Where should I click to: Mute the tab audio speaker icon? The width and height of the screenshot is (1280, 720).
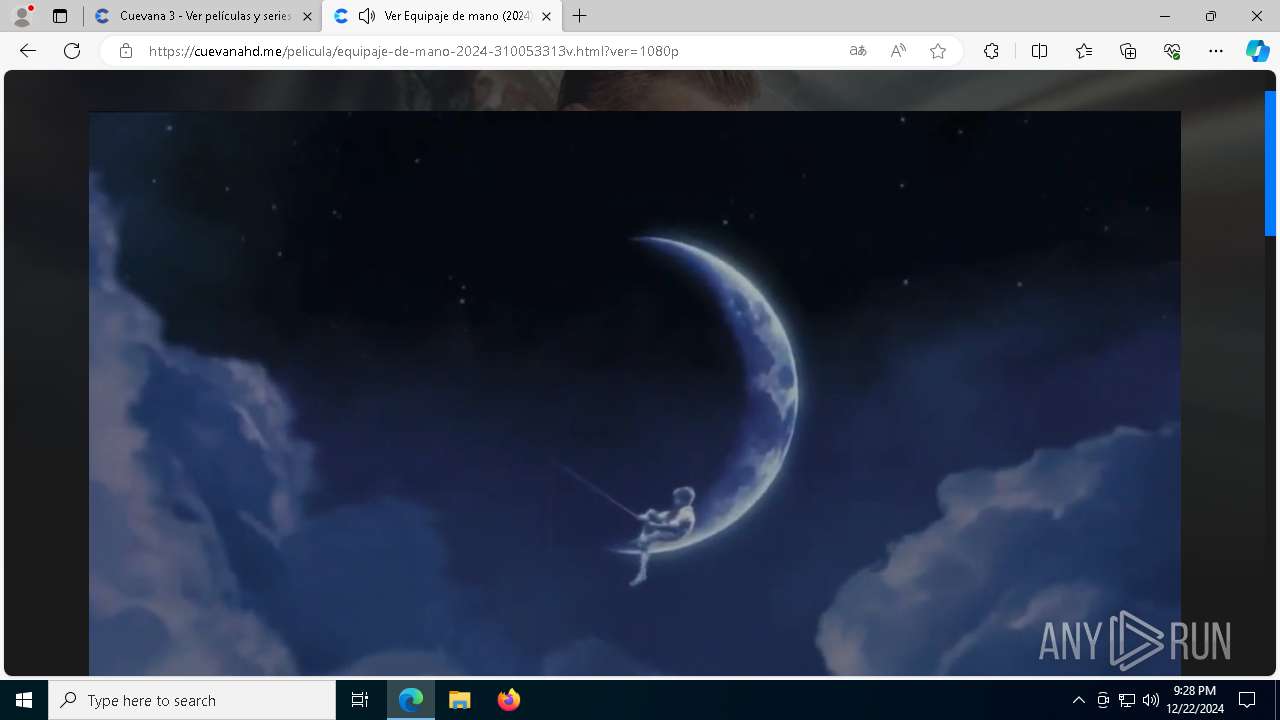[367, 16]
